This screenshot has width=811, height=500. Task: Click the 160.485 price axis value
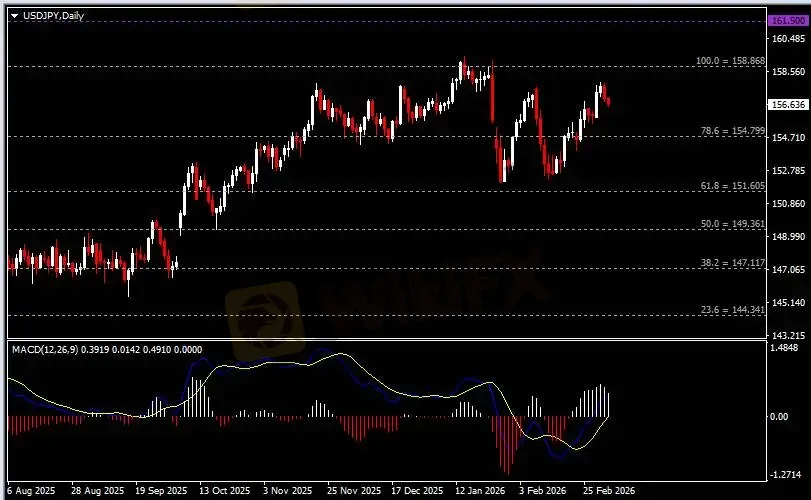787,39
